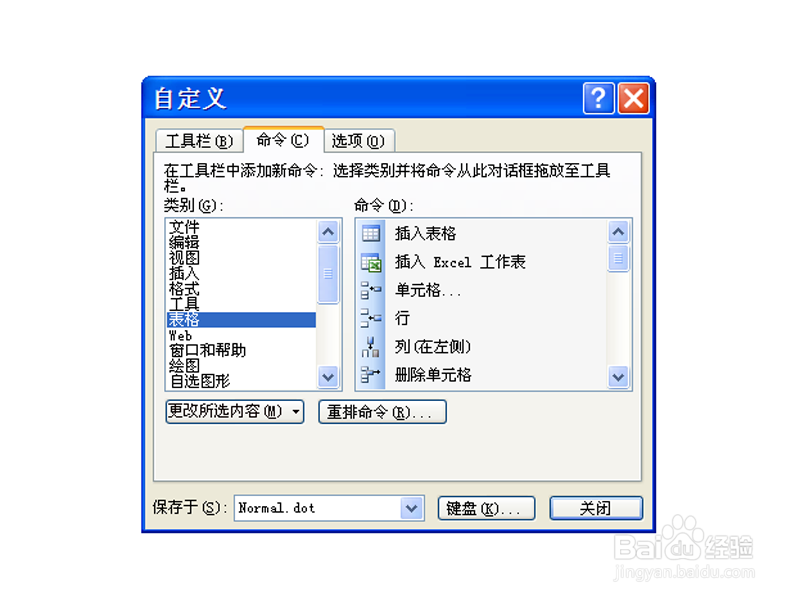Select 格式 in the category list
Viewport: 800px width, 600px height.
(184, 289)
